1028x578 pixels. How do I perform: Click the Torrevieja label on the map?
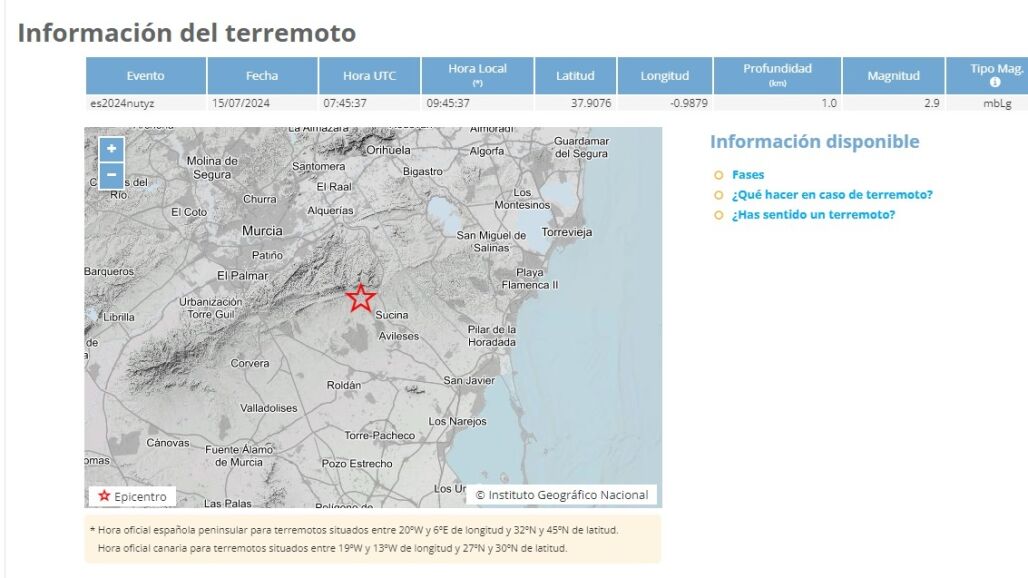coord(567,232)
